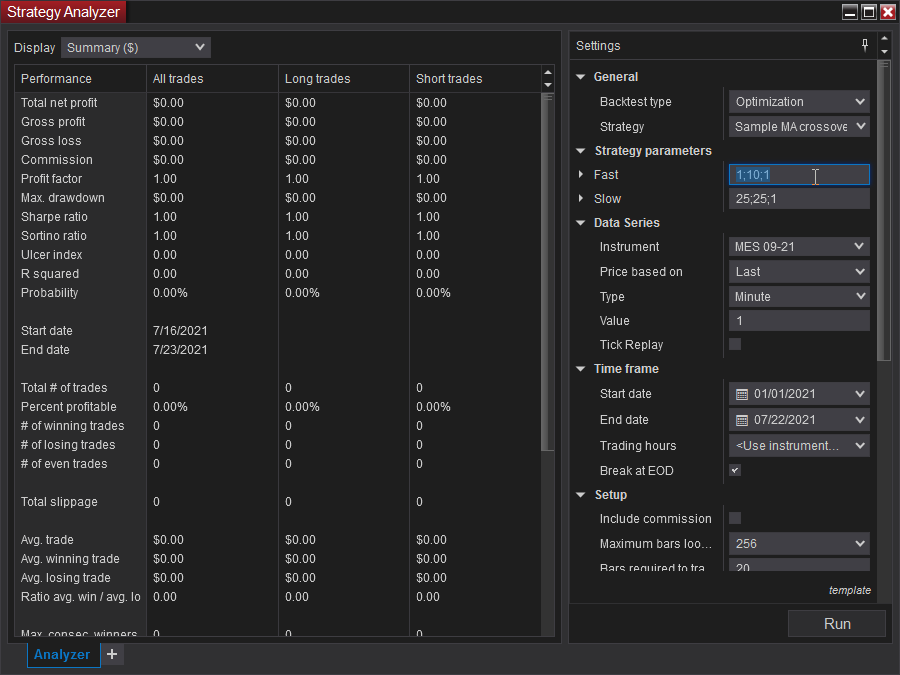The image size is (900, 675).
Task: Collapse the General section arrow
Action: click(x=581, y=77)
